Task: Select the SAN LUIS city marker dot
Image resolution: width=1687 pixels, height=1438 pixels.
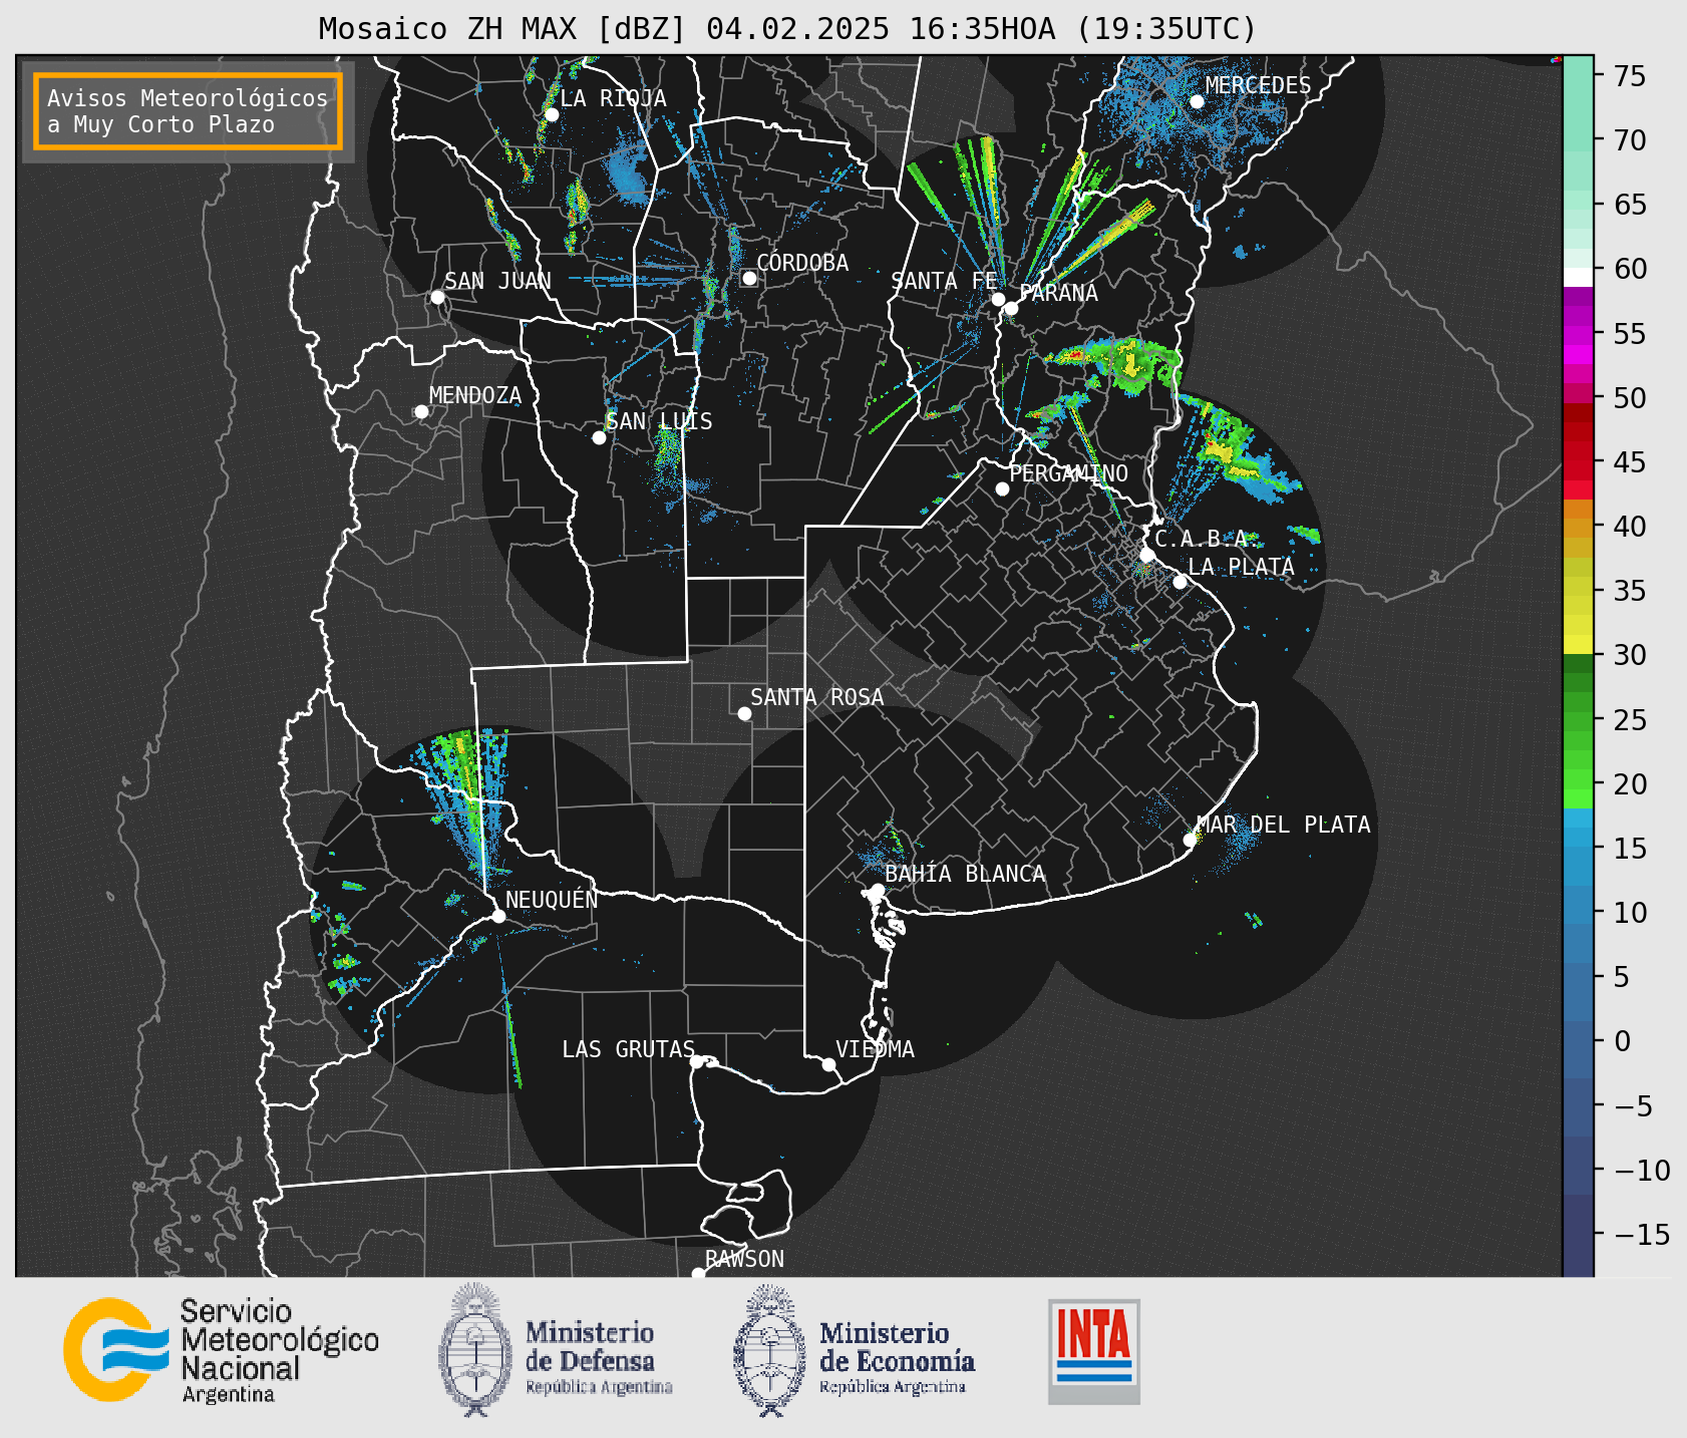Action: point(599,438)
